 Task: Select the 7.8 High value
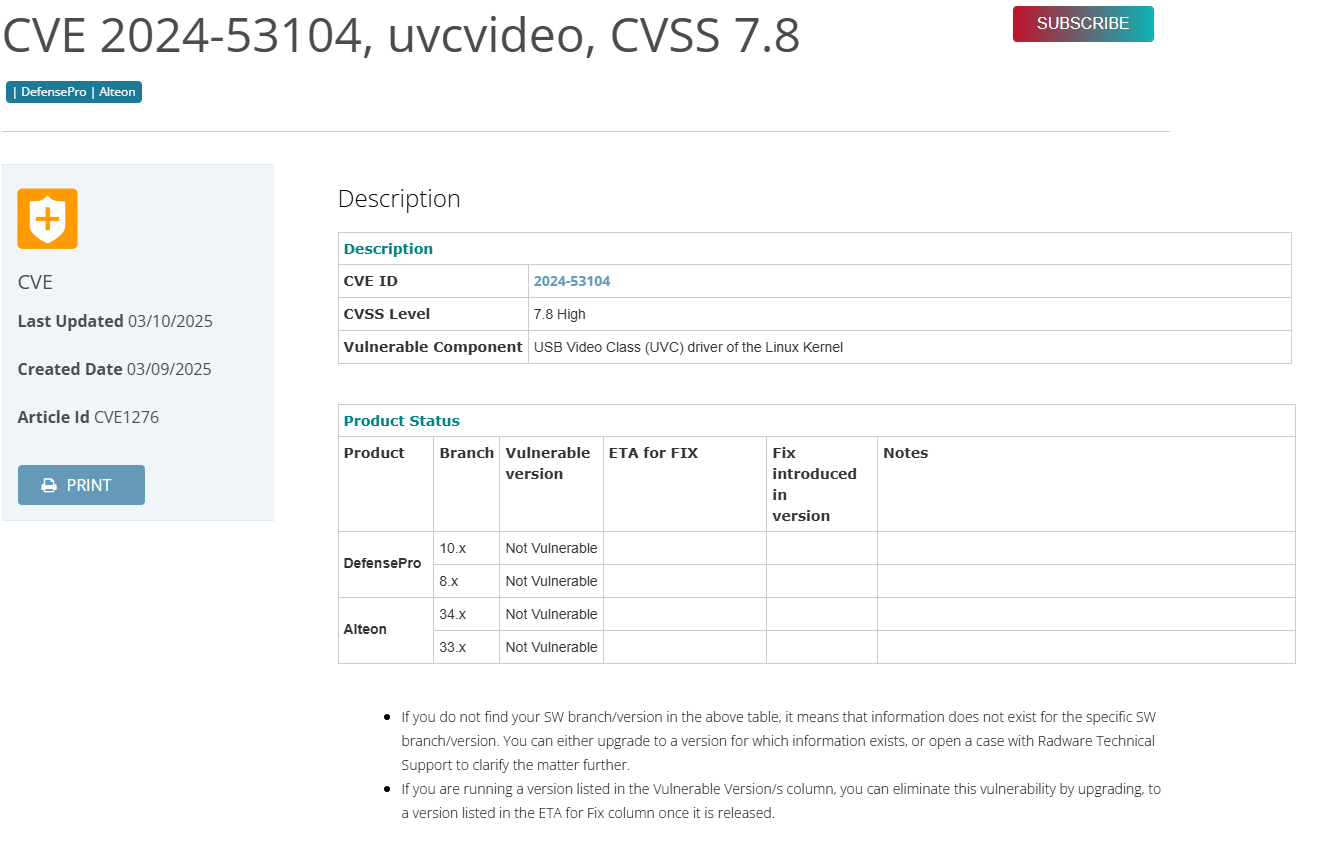(560, 314)
